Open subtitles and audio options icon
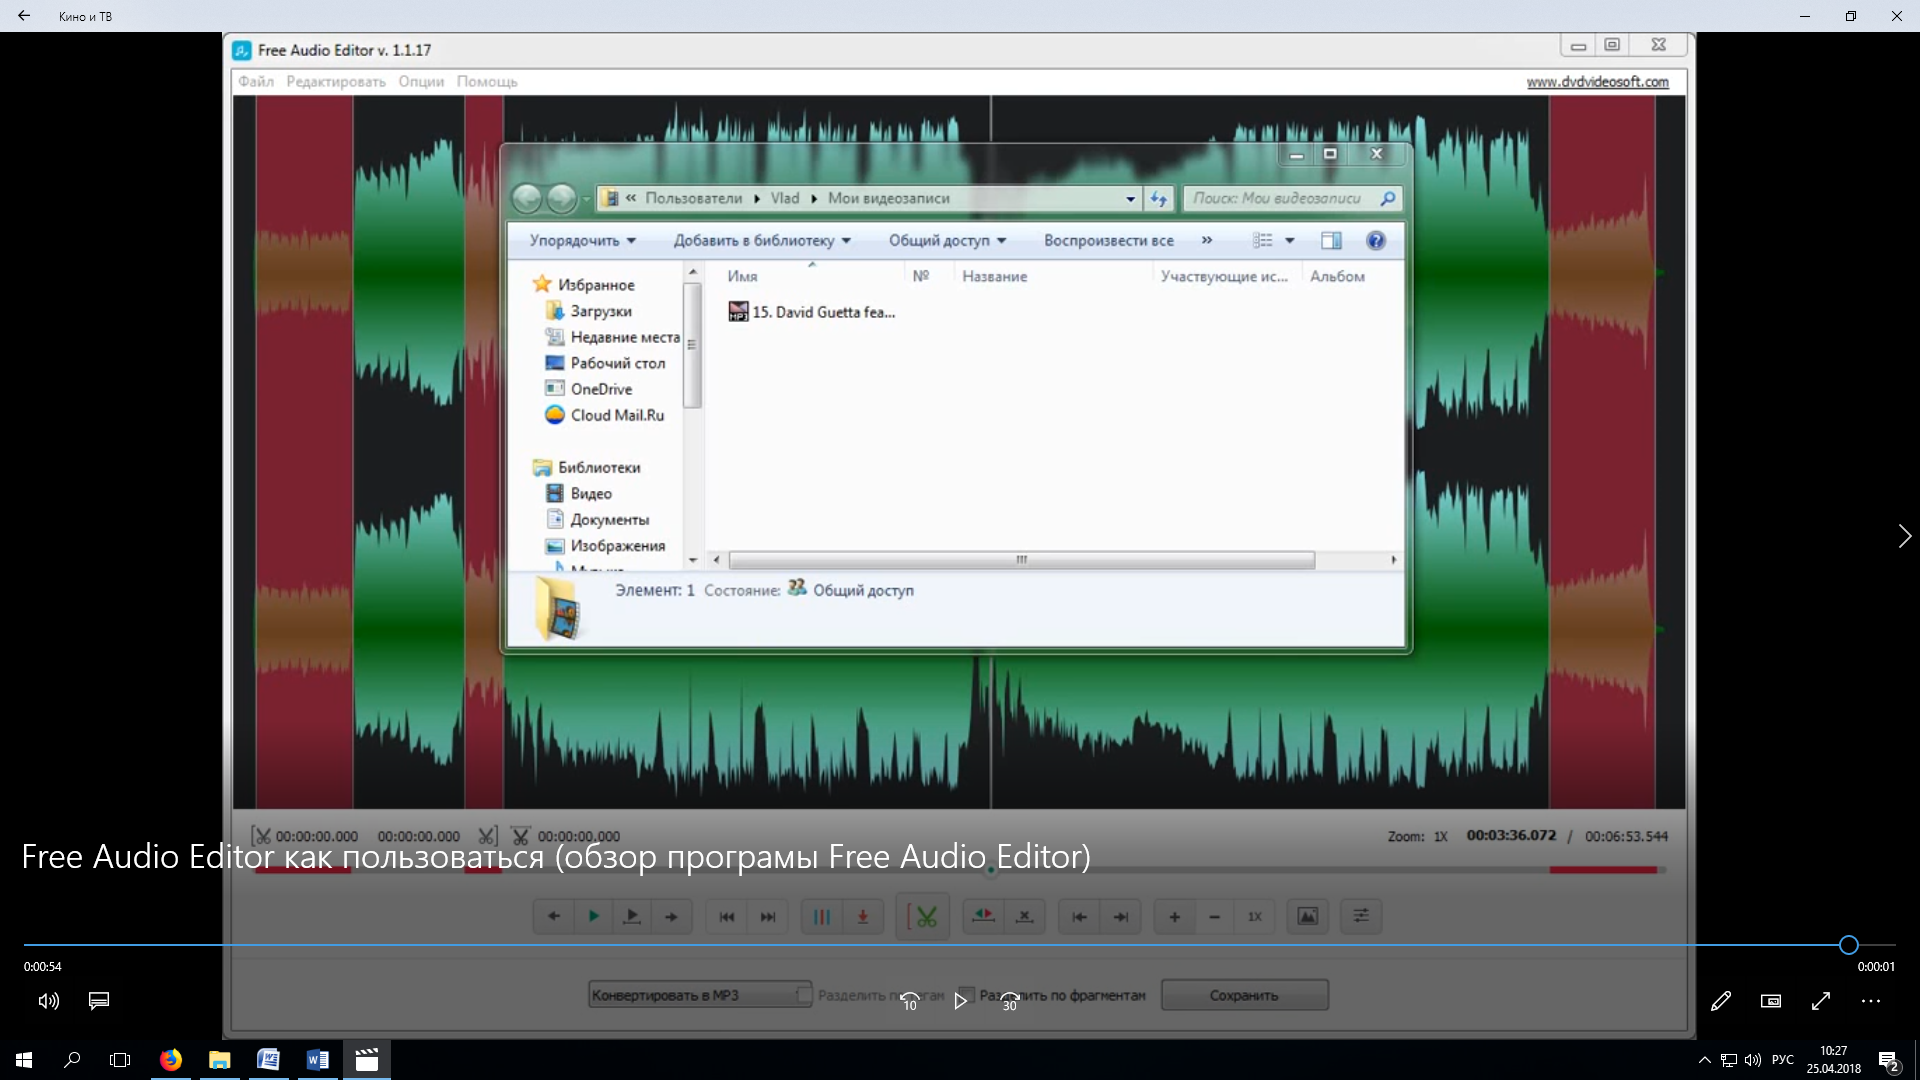 (99, 1000)
